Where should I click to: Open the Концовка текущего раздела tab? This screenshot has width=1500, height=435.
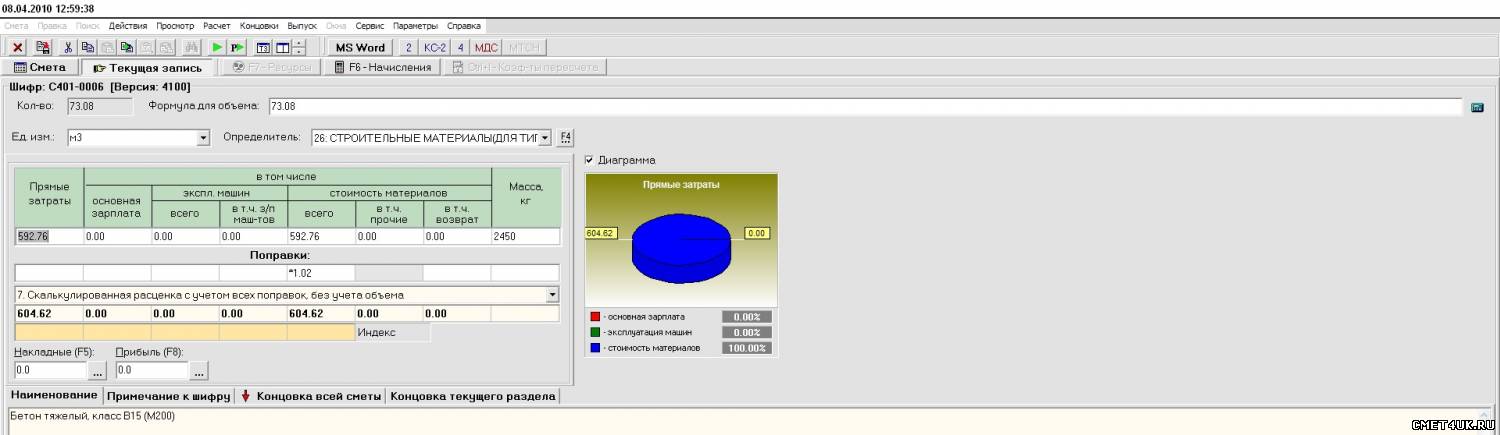[473, 396]
